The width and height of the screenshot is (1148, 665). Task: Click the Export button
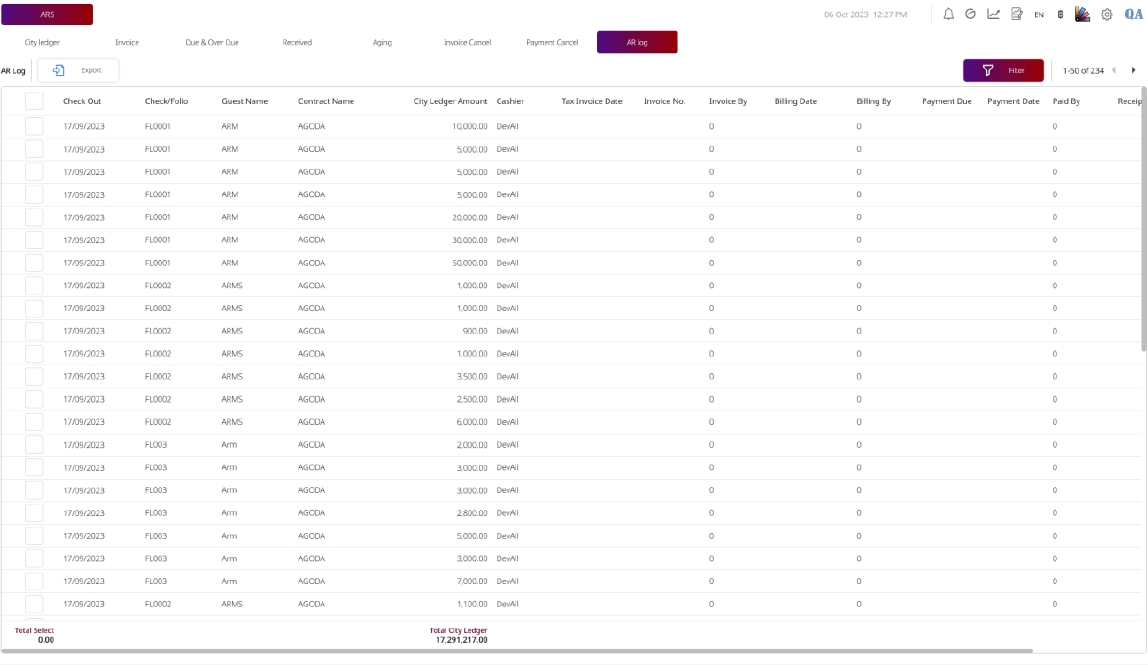tap(78, 70)
